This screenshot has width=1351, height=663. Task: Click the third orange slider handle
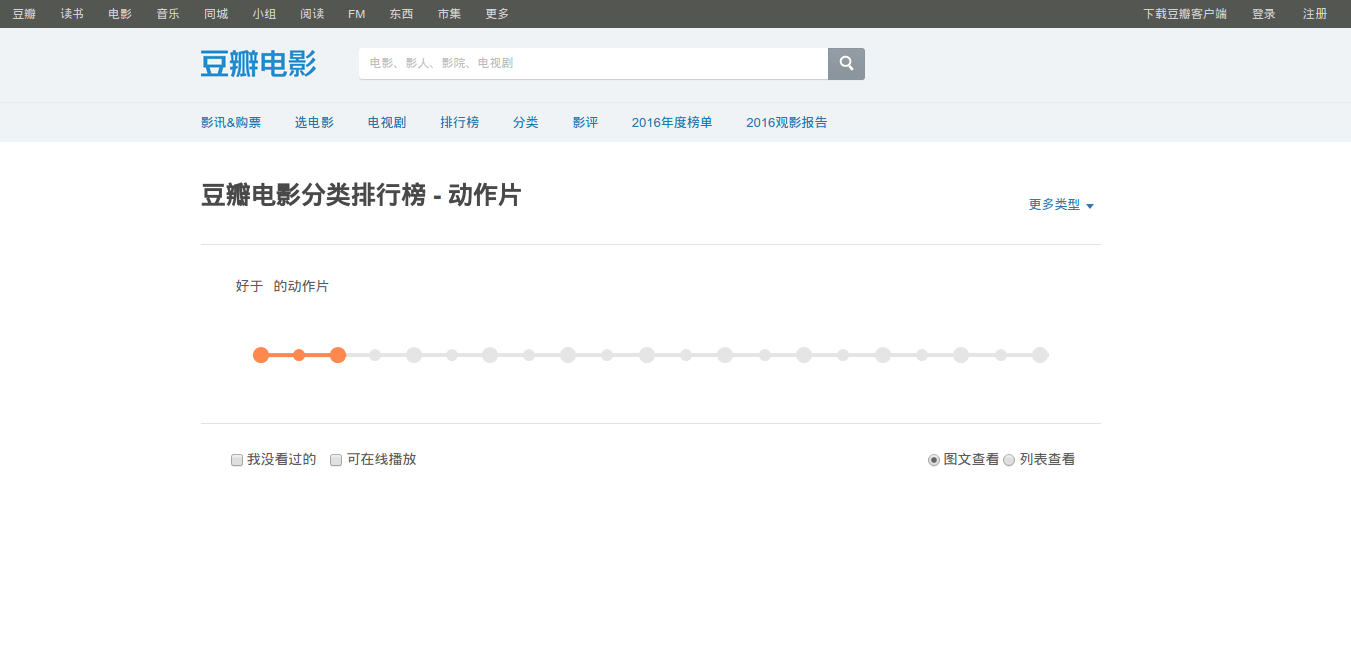tap(338, 355)
